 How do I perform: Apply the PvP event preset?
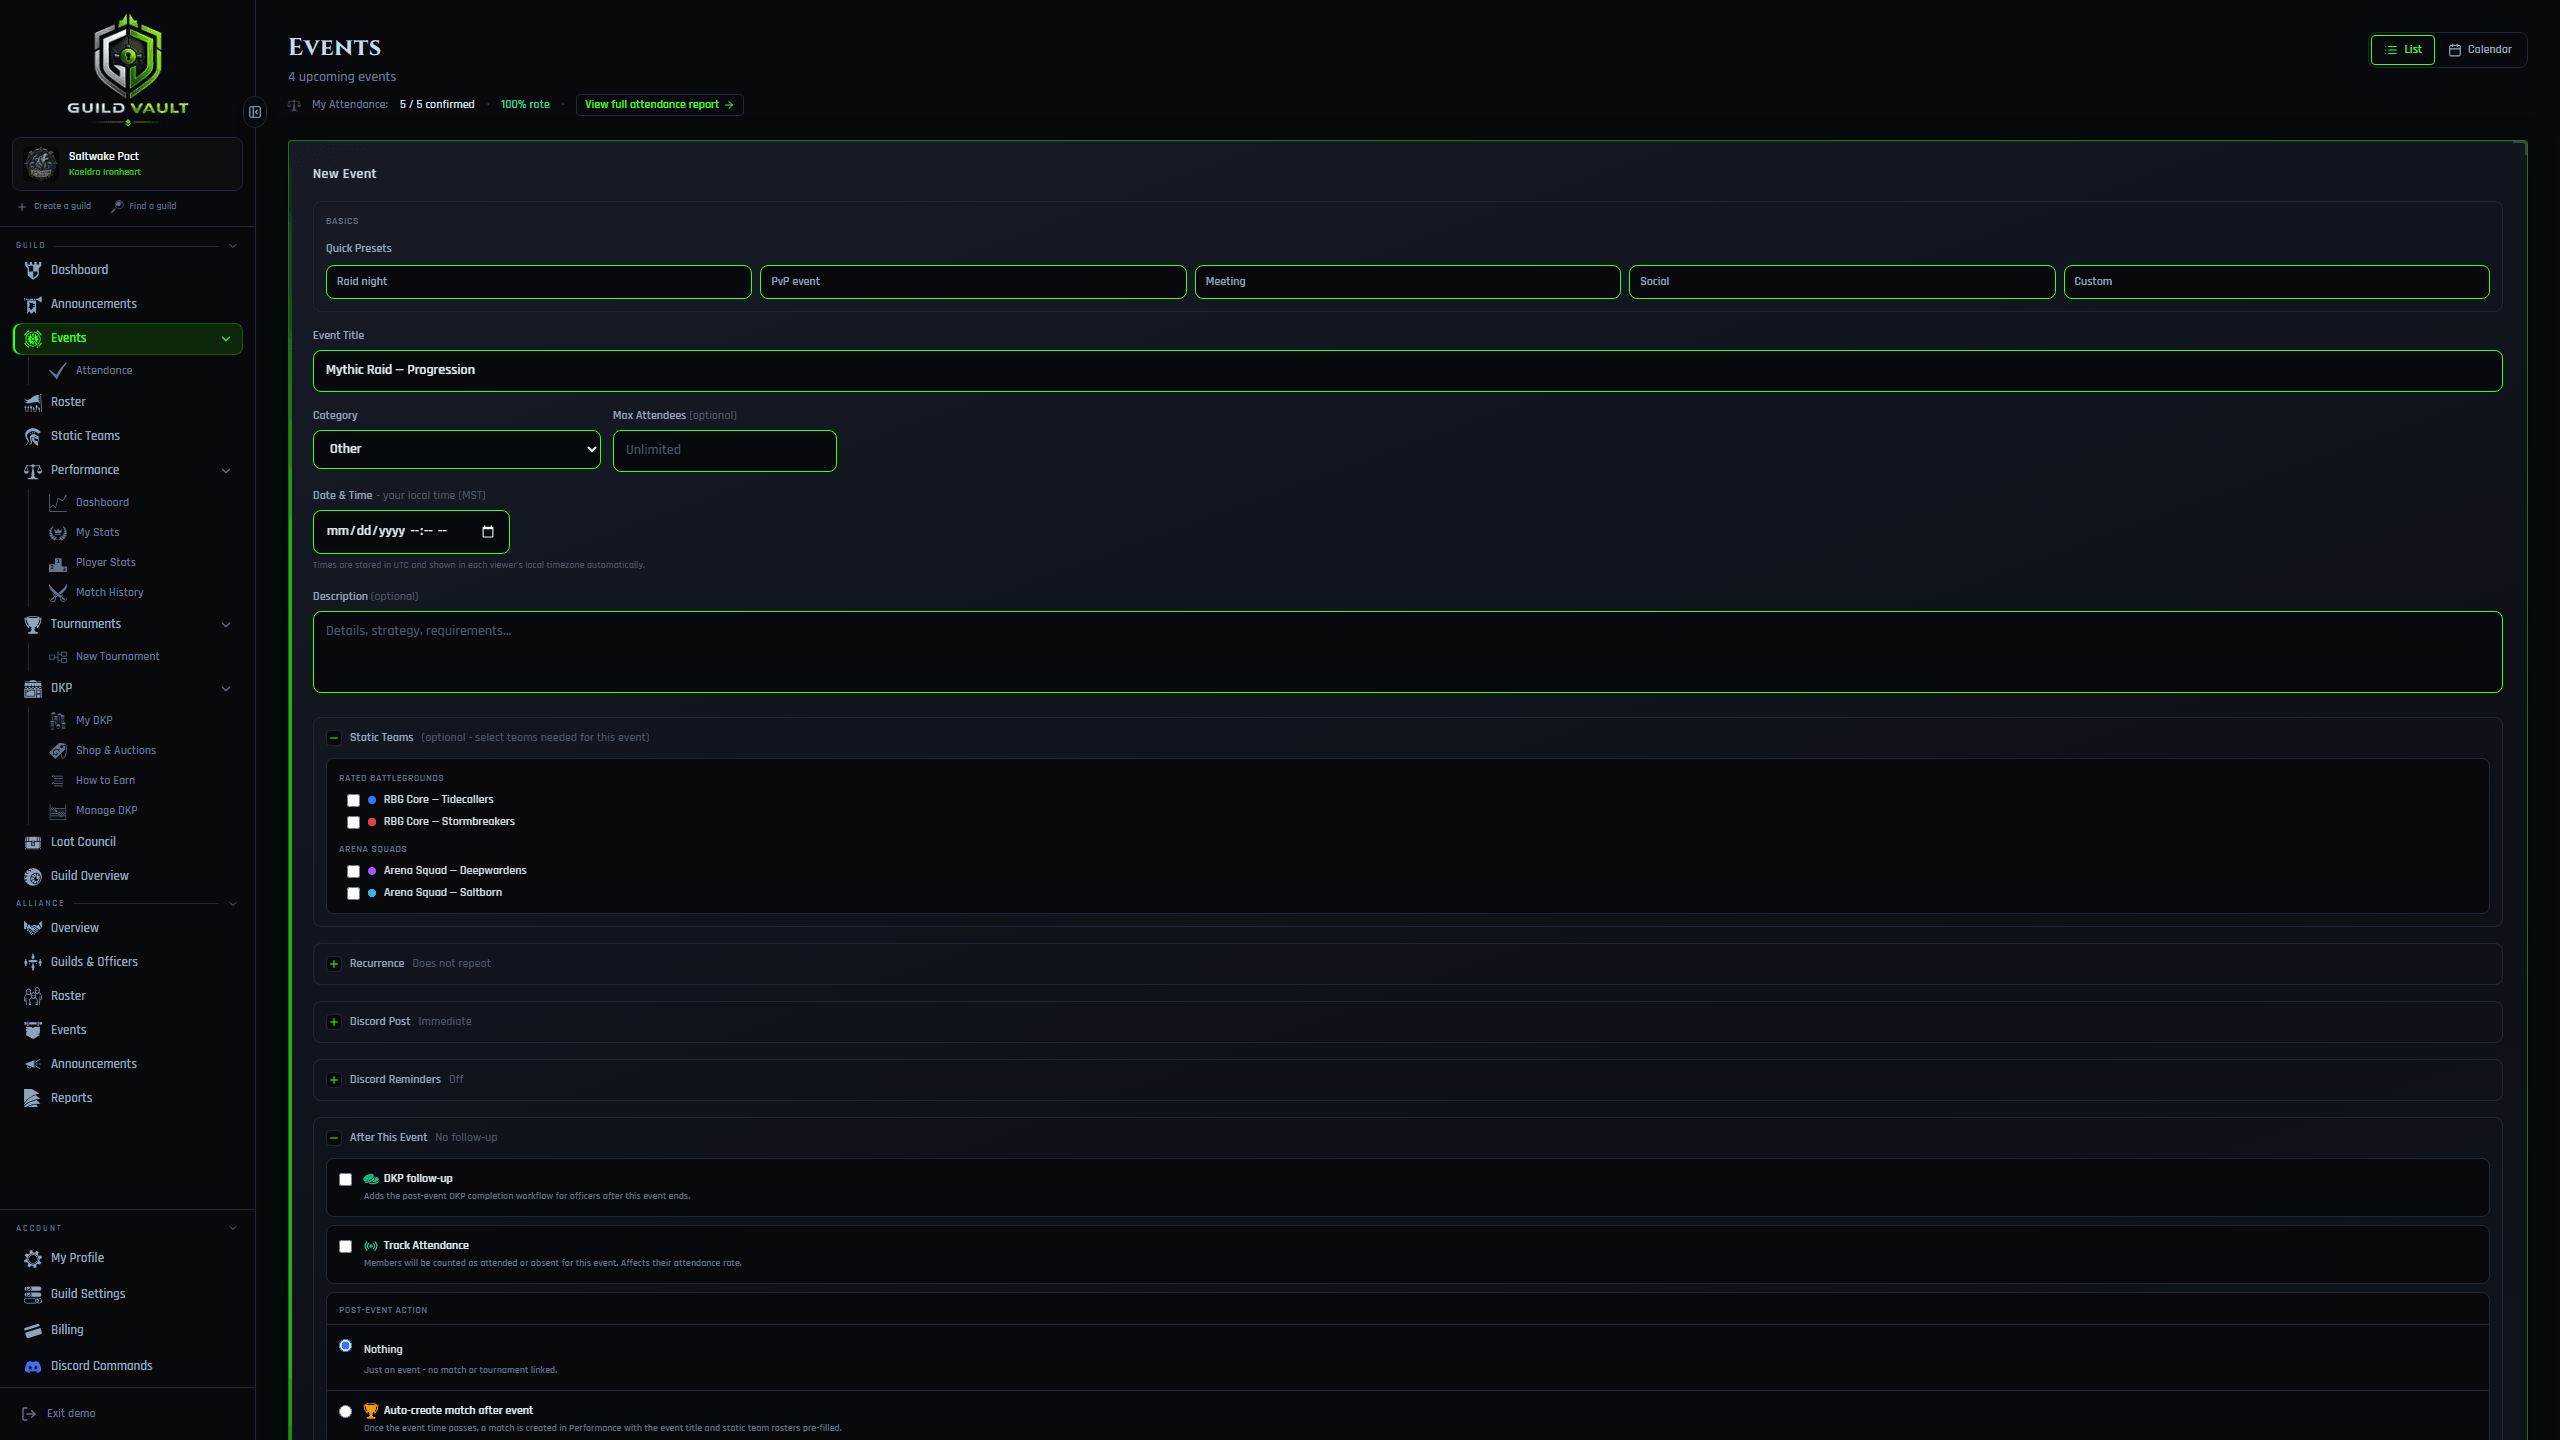pos(973,282)
